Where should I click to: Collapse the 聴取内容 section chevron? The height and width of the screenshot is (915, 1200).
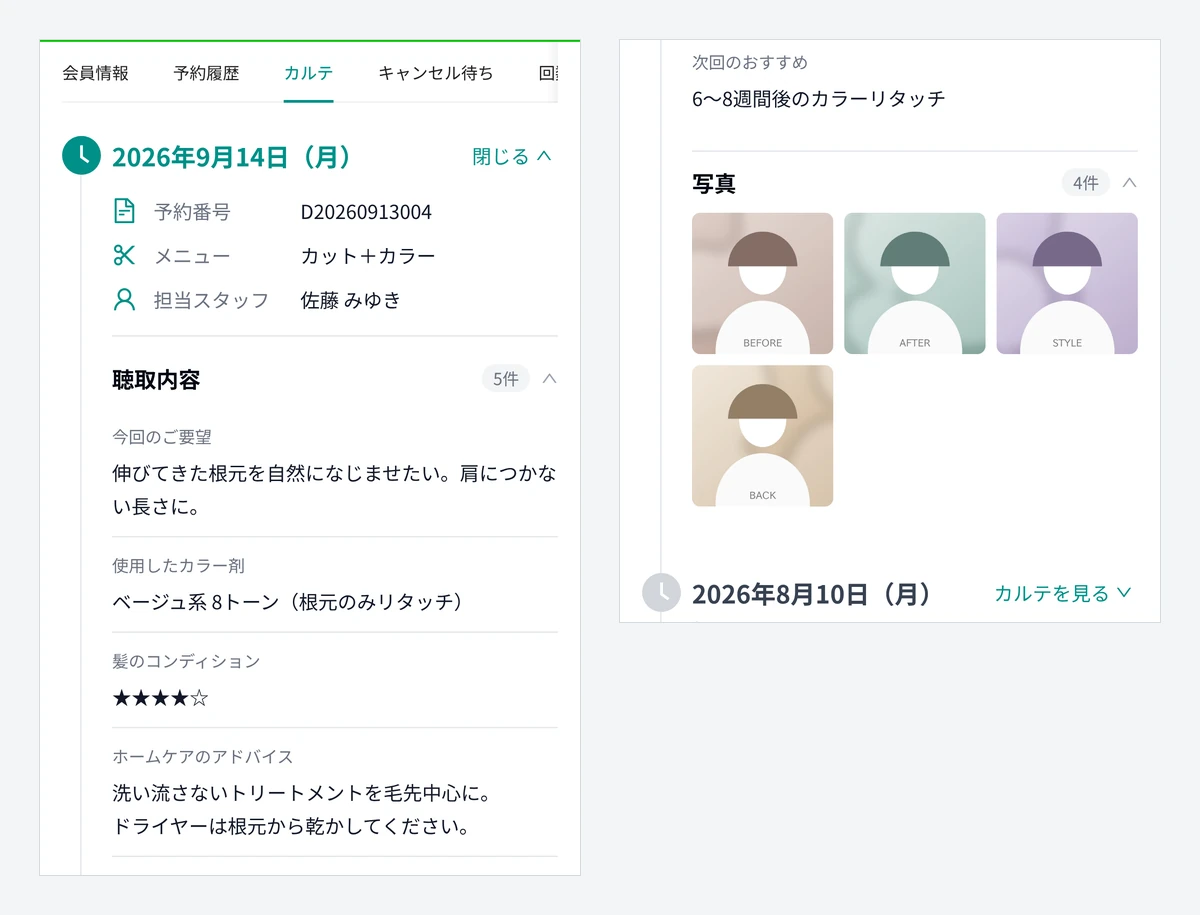point(549,379)
